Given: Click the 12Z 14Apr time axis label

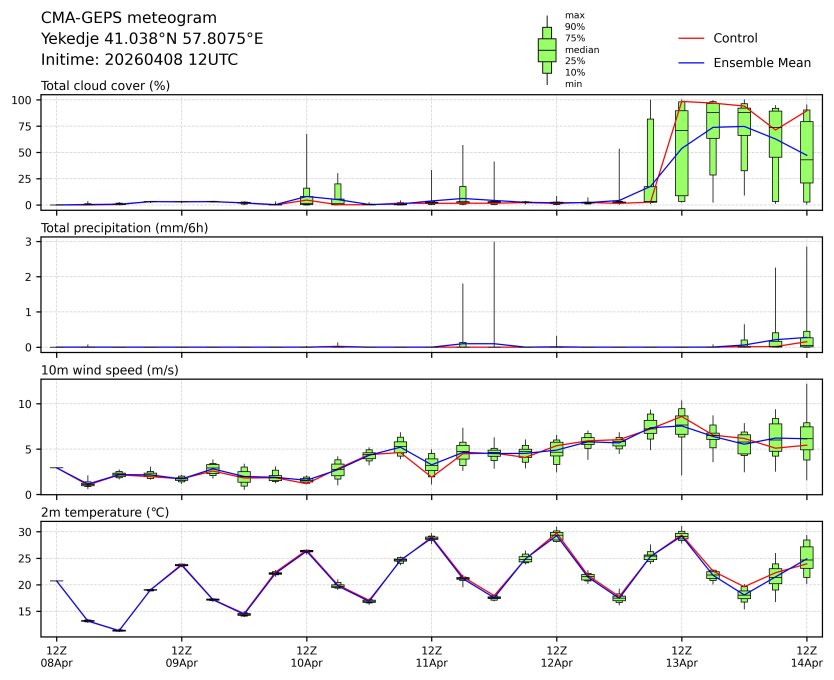Looking at the screenshot, I should [806, 657].
